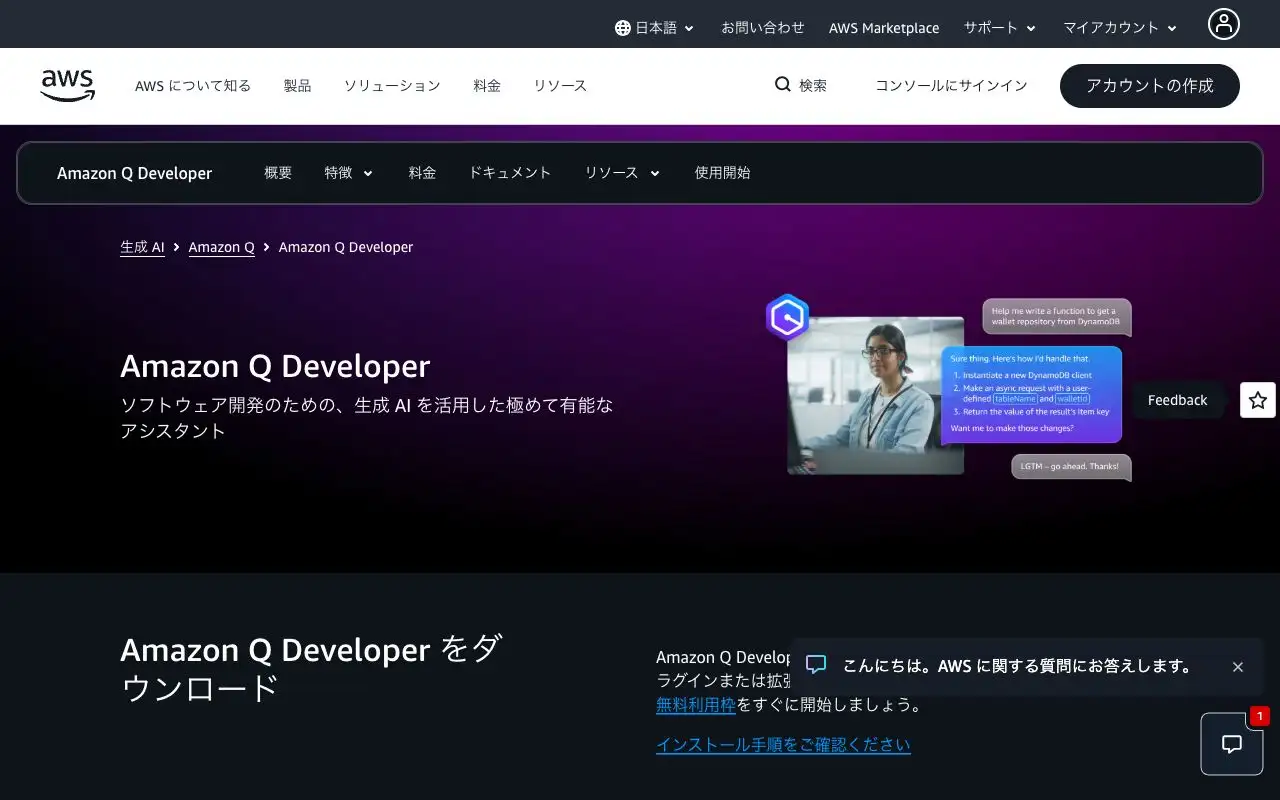Open AWS について知る menu

click(x=193, y=86)
